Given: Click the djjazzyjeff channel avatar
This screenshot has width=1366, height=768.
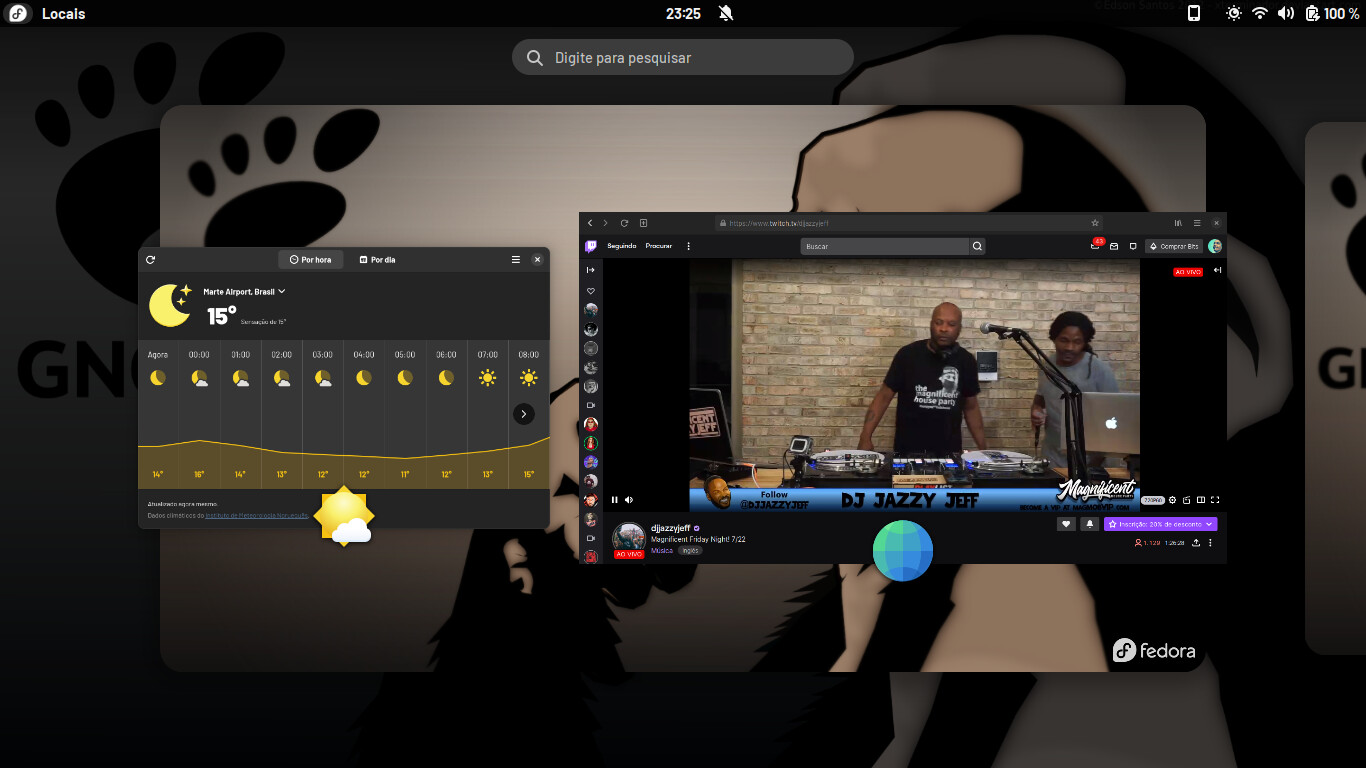Looking at the screenshot, I should coord(629,539).
